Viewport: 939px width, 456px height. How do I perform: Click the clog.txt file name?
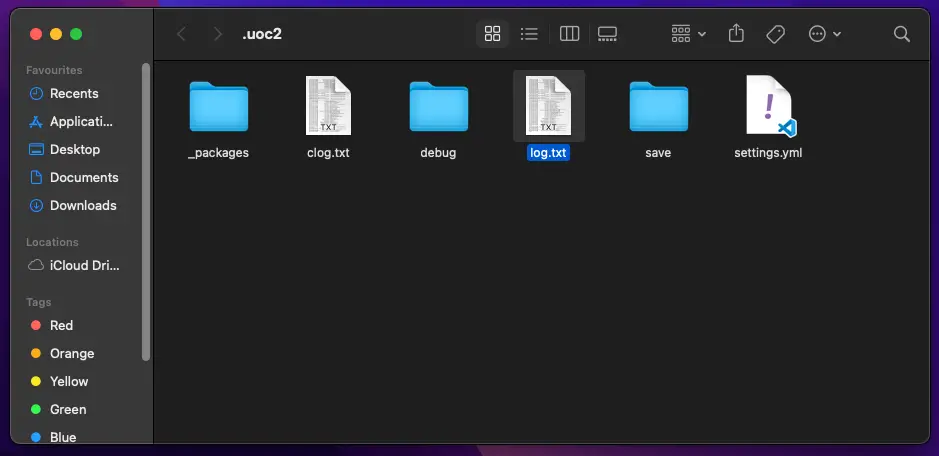pos(328,153)
